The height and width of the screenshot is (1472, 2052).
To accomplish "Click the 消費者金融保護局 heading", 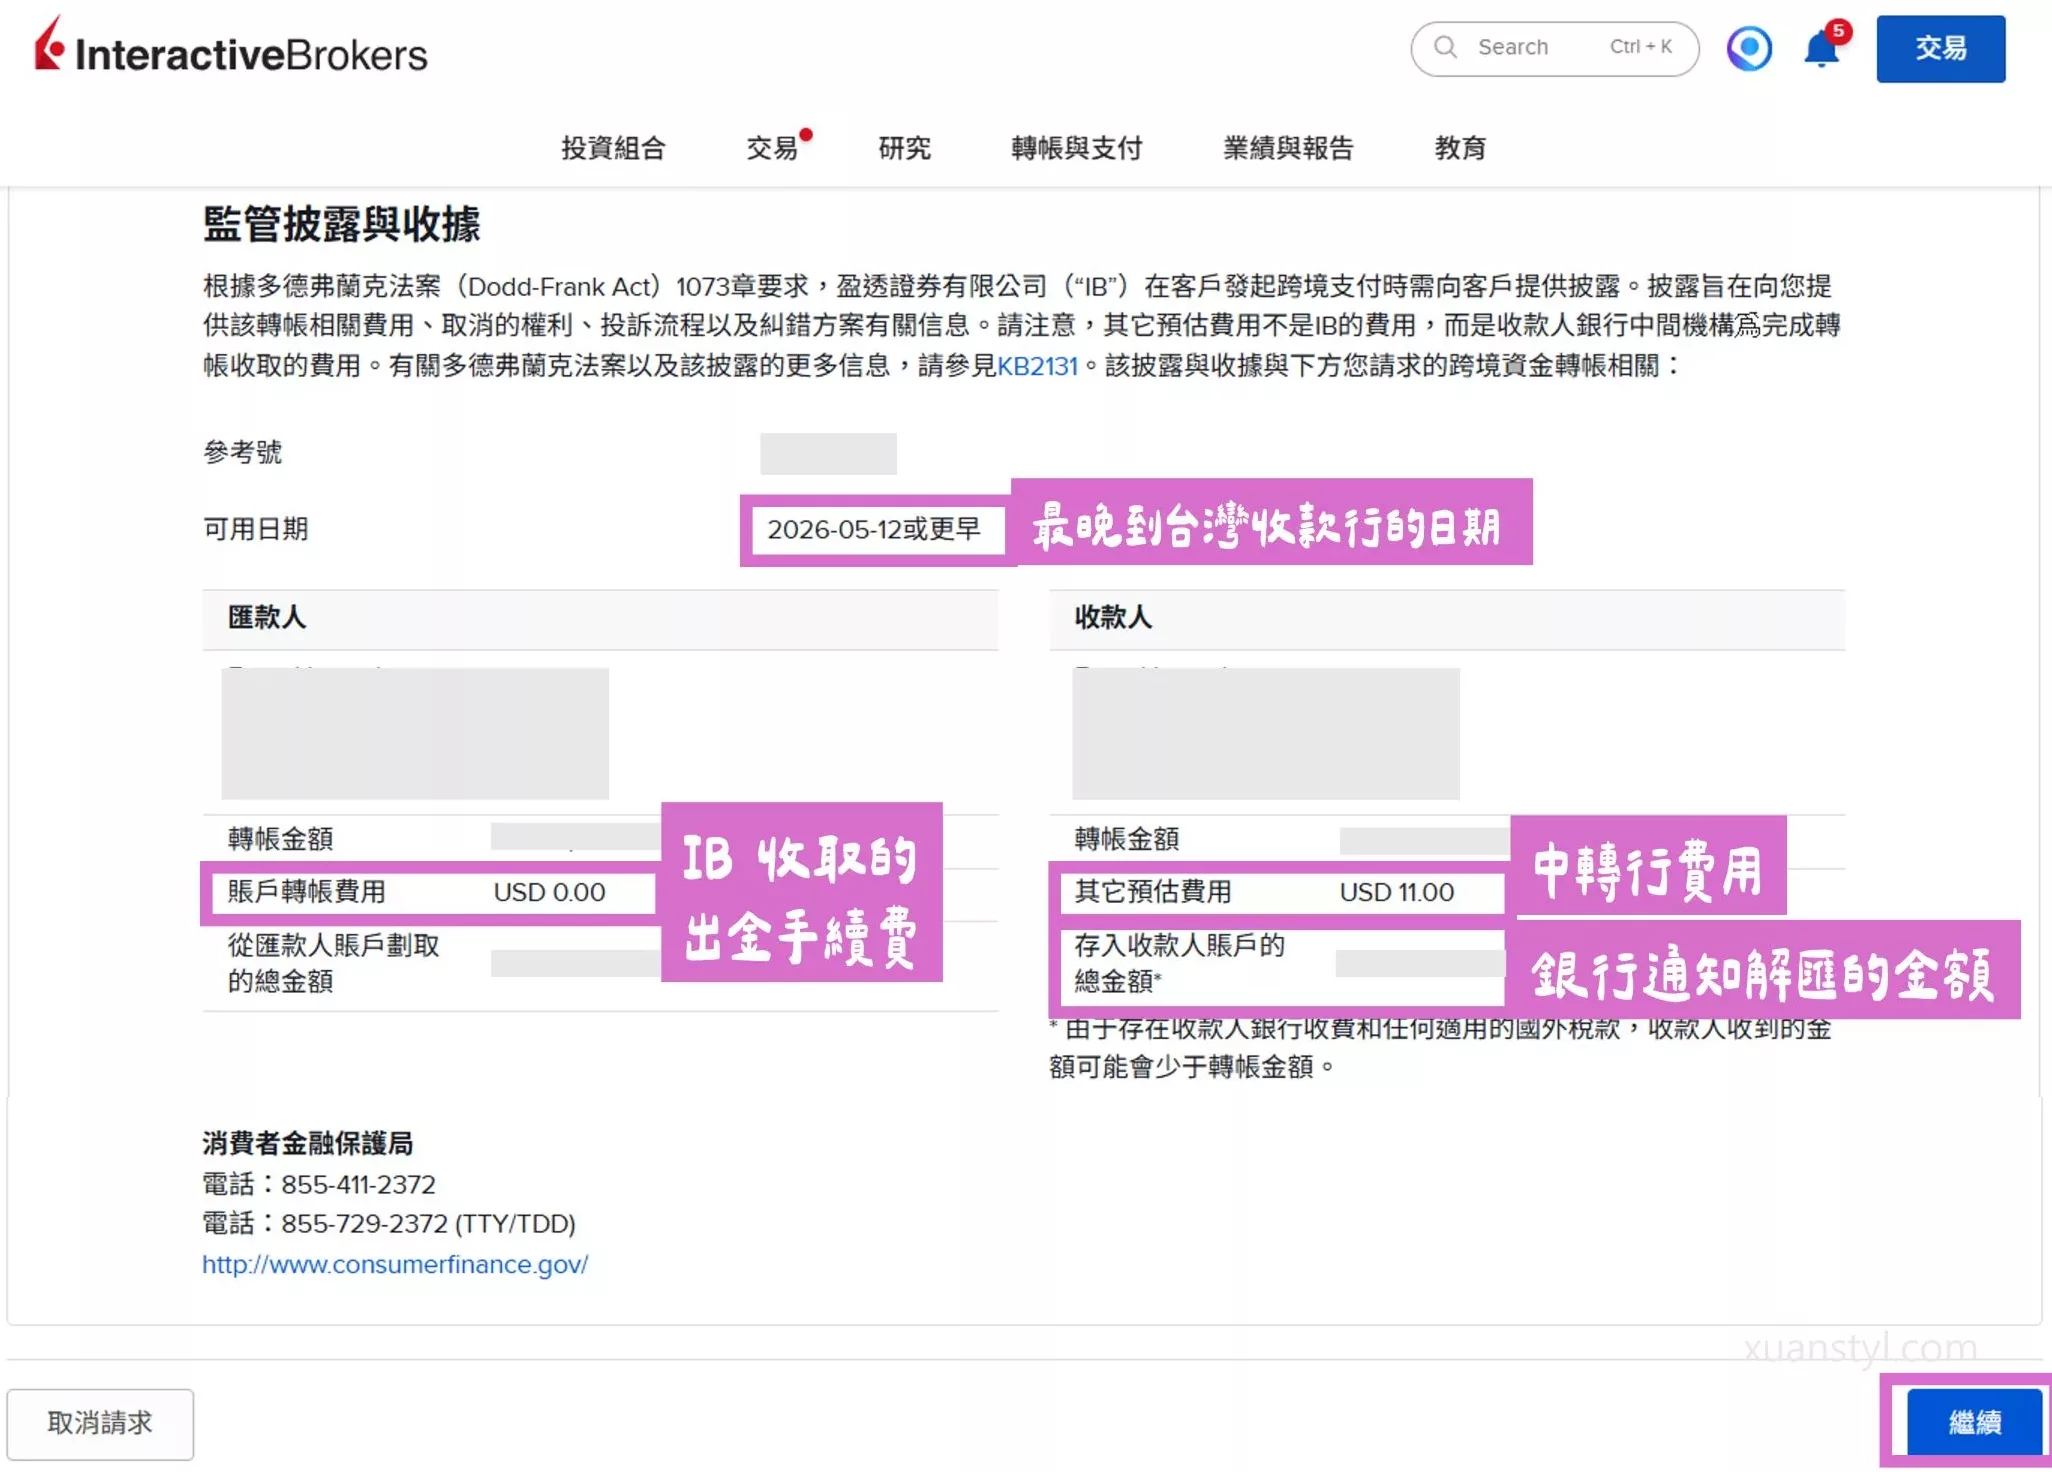I will pos(308,1143).
